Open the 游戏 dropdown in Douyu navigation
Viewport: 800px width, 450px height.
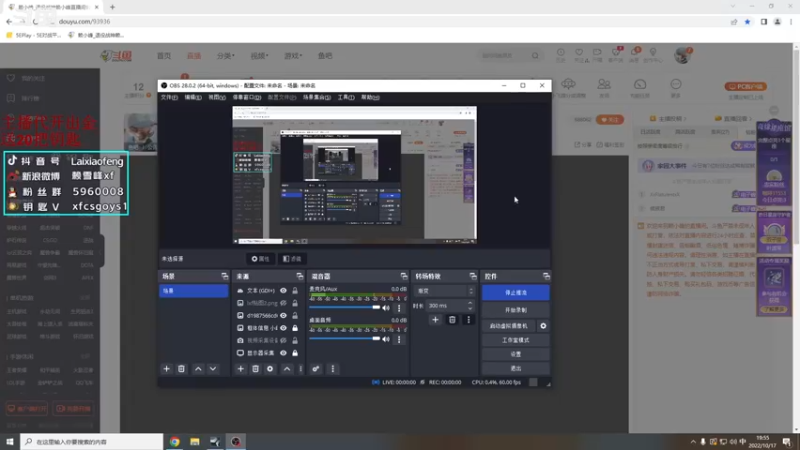293,56
